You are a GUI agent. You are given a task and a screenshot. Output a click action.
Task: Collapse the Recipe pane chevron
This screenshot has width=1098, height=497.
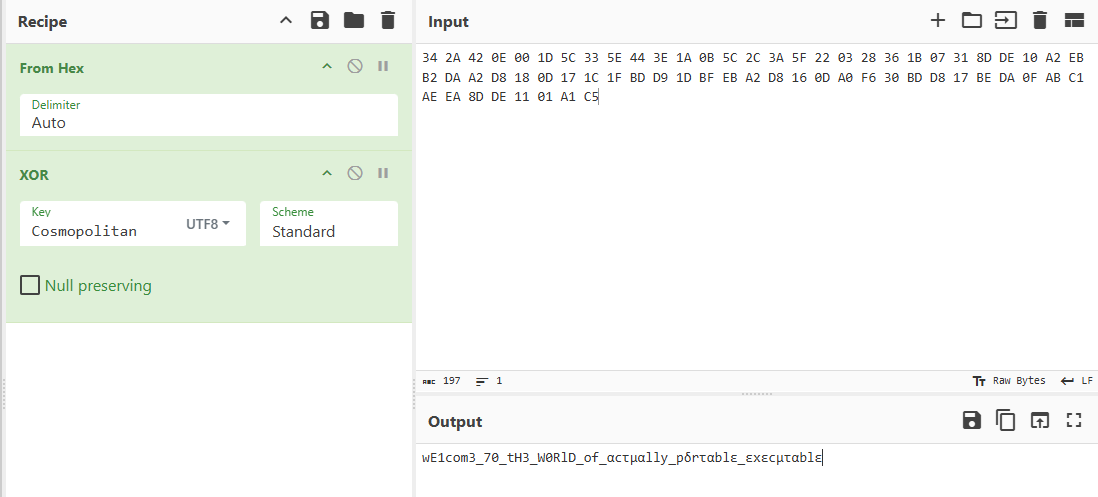click(x=286, y=20)
